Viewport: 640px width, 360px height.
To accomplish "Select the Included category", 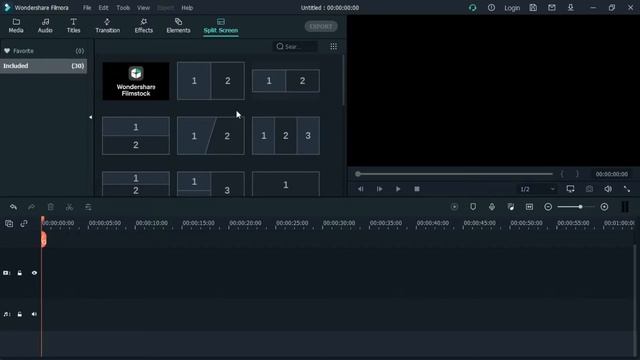I will (x=43, y=66).
